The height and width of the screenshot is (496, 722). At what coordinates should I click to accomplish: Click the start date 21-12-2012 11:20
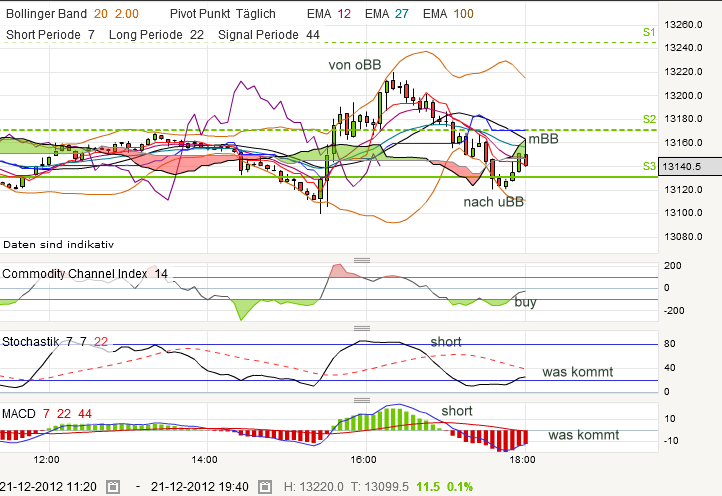[x=48, y=487]
